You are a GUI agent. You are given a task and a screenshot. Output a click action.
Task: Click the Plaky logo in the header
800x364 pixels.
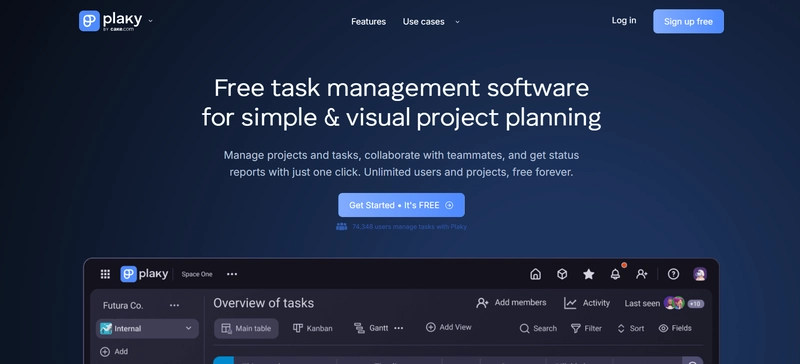111,21
